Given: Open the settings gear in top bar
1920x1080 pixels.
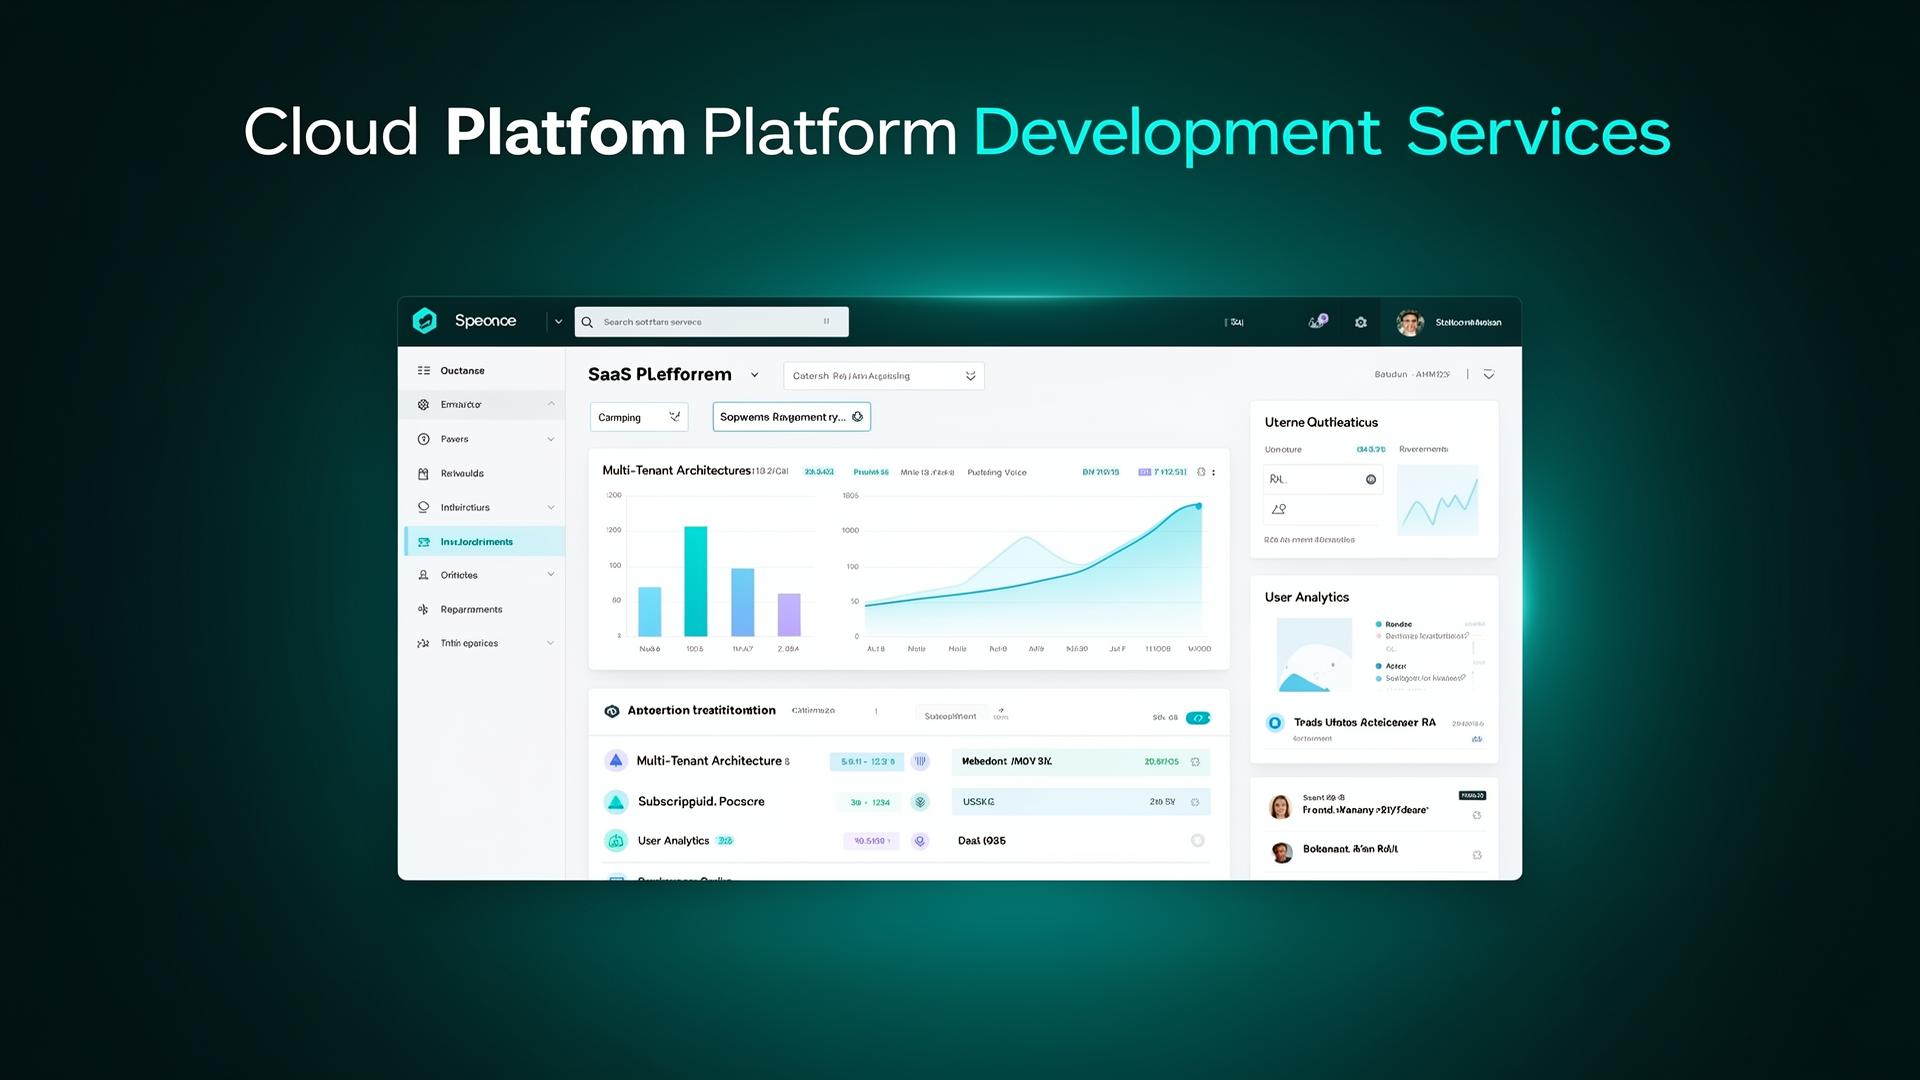Looking at the screenshot, I should tap(1361, 322).
